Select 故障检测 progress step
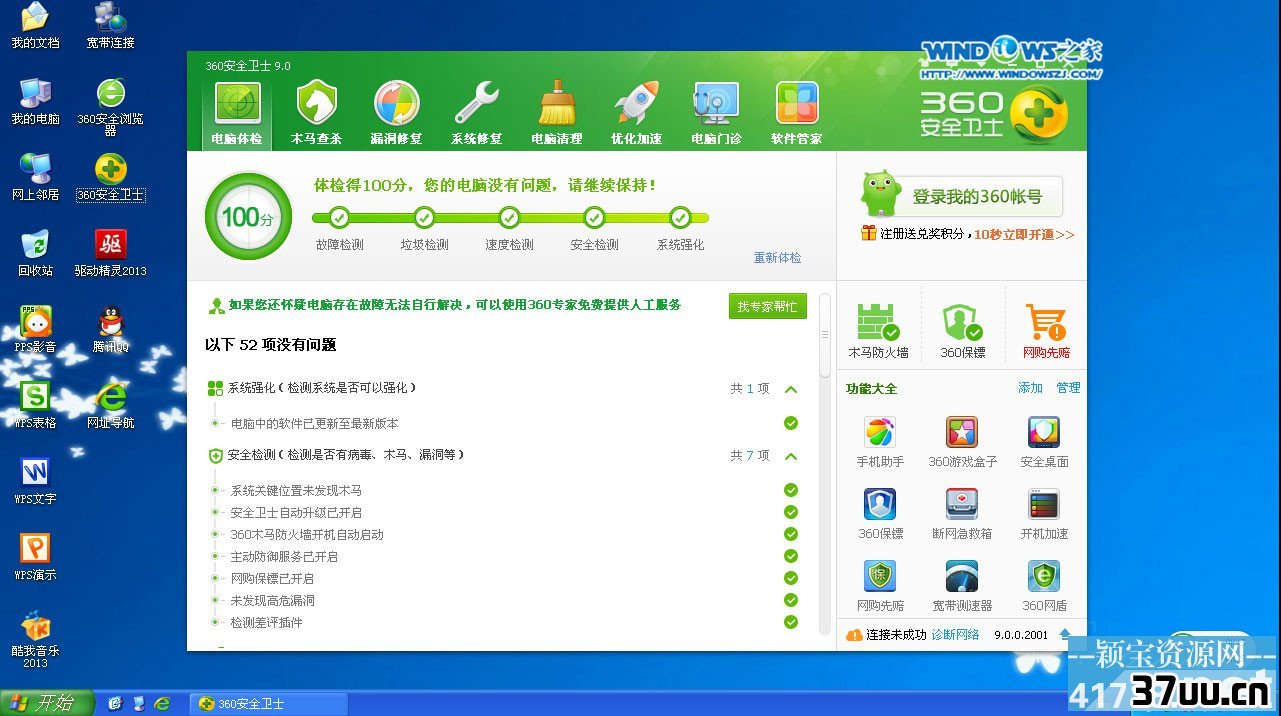The width and height of the screenshot is (1281, 716). coord(339,217)
